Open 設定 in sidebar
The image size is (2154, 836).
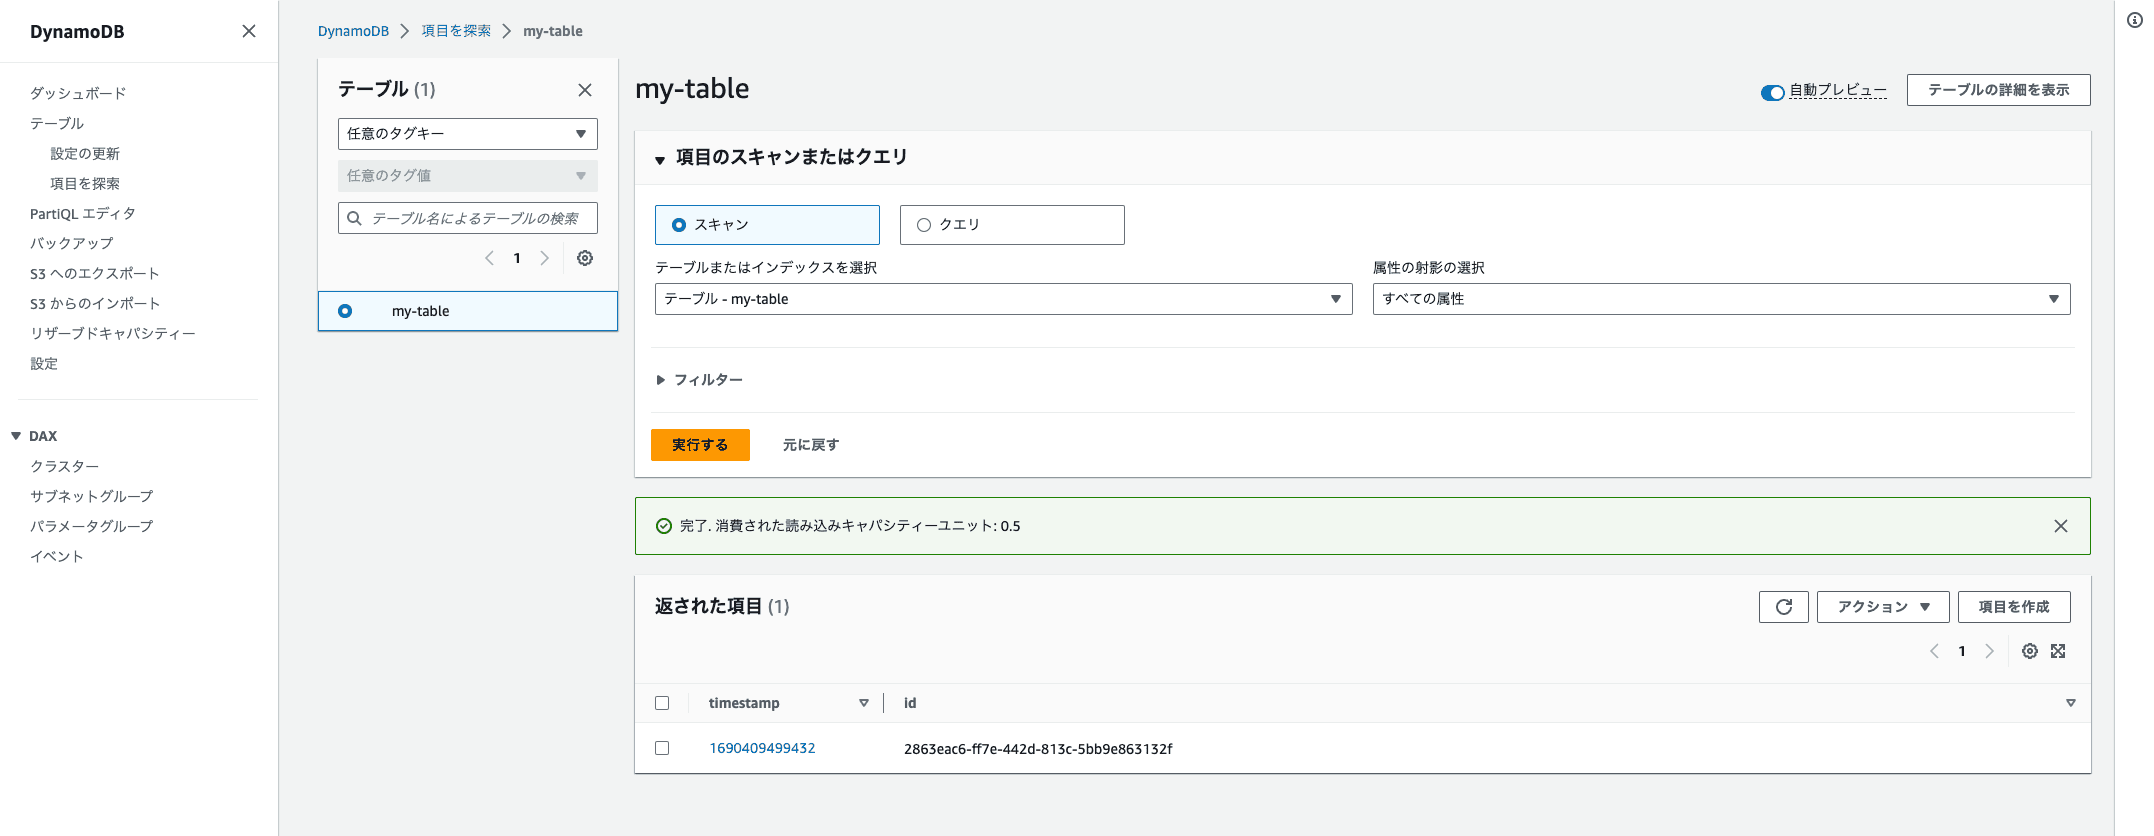coord(44,363)
